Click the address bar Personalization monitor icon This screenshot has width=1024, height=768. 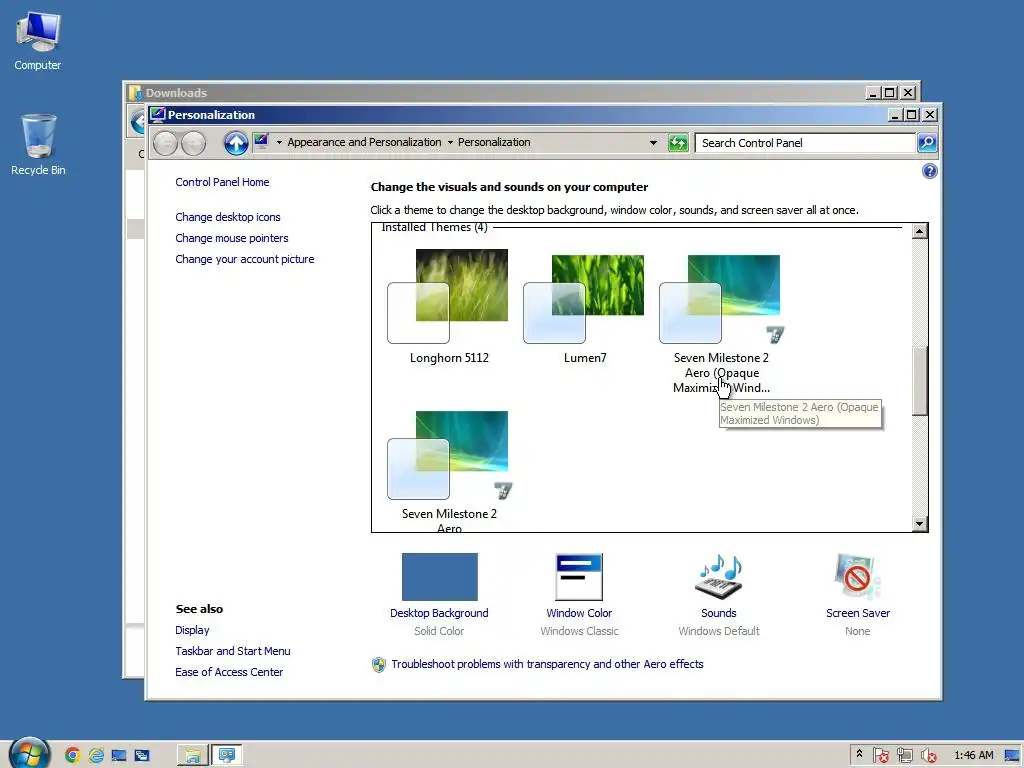[x=261, y=141]
